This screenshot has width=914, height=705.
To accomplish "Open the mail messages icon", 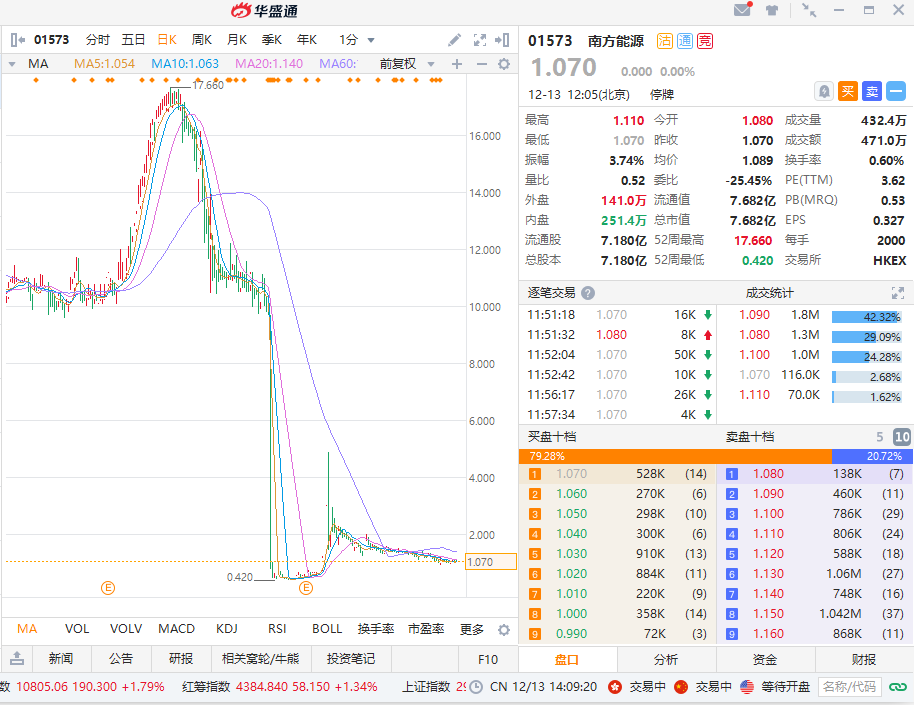I will pyautogui.click(x=742, y=11).
